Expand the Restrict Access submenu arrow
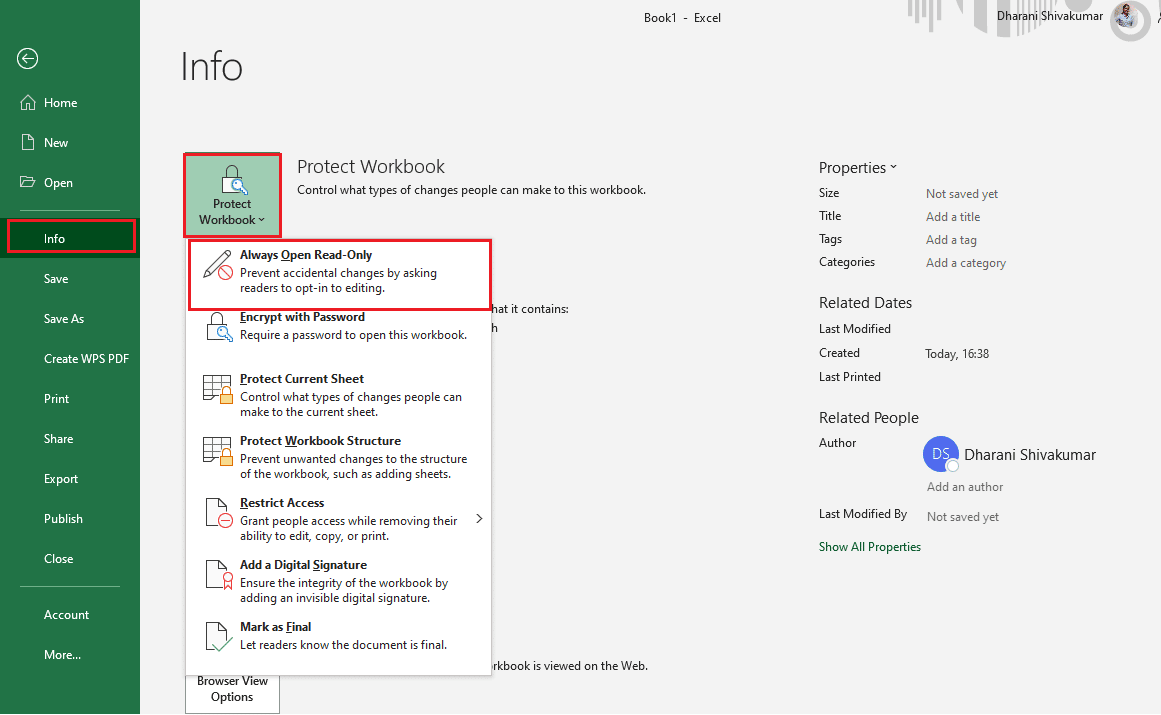 pos(479,519)
